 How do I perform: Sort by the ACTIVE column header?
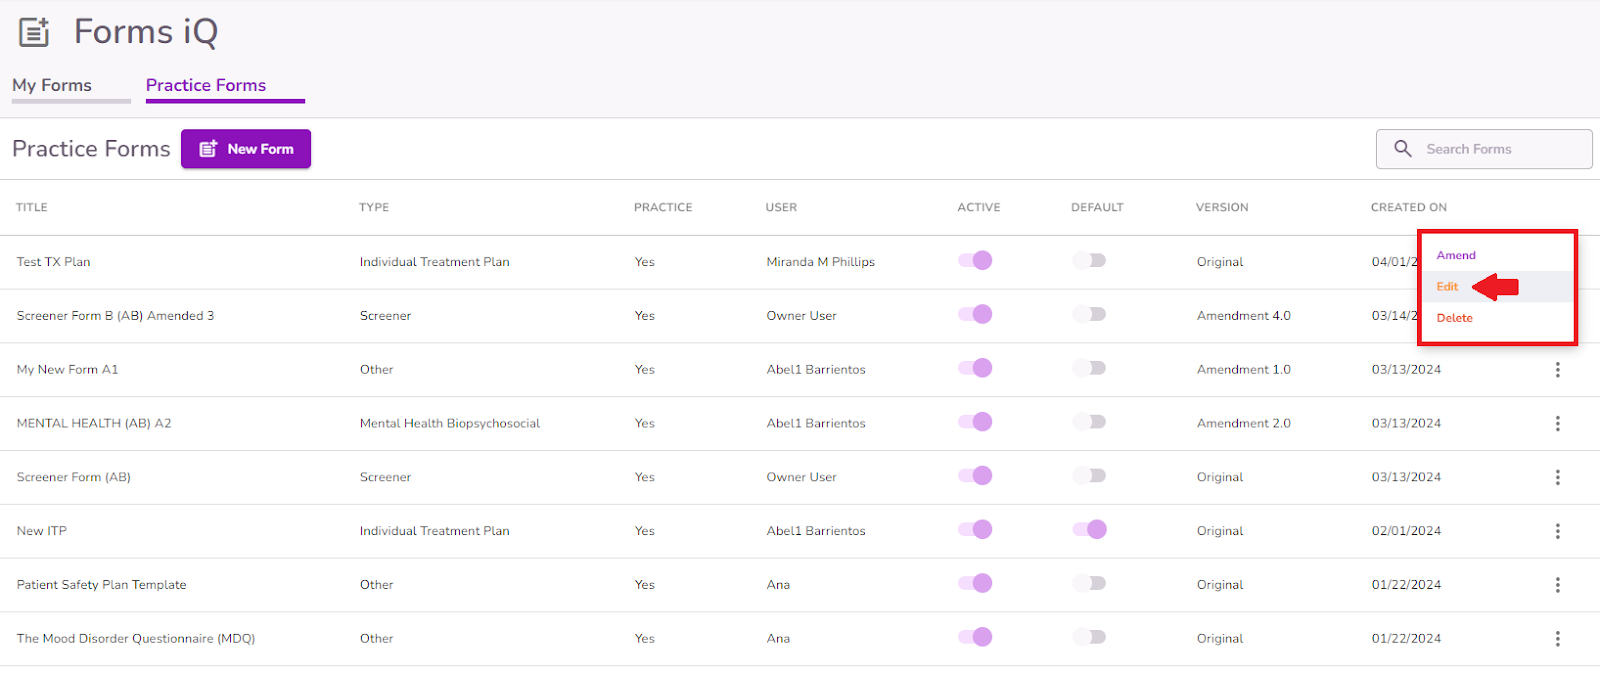coord(979,208)
